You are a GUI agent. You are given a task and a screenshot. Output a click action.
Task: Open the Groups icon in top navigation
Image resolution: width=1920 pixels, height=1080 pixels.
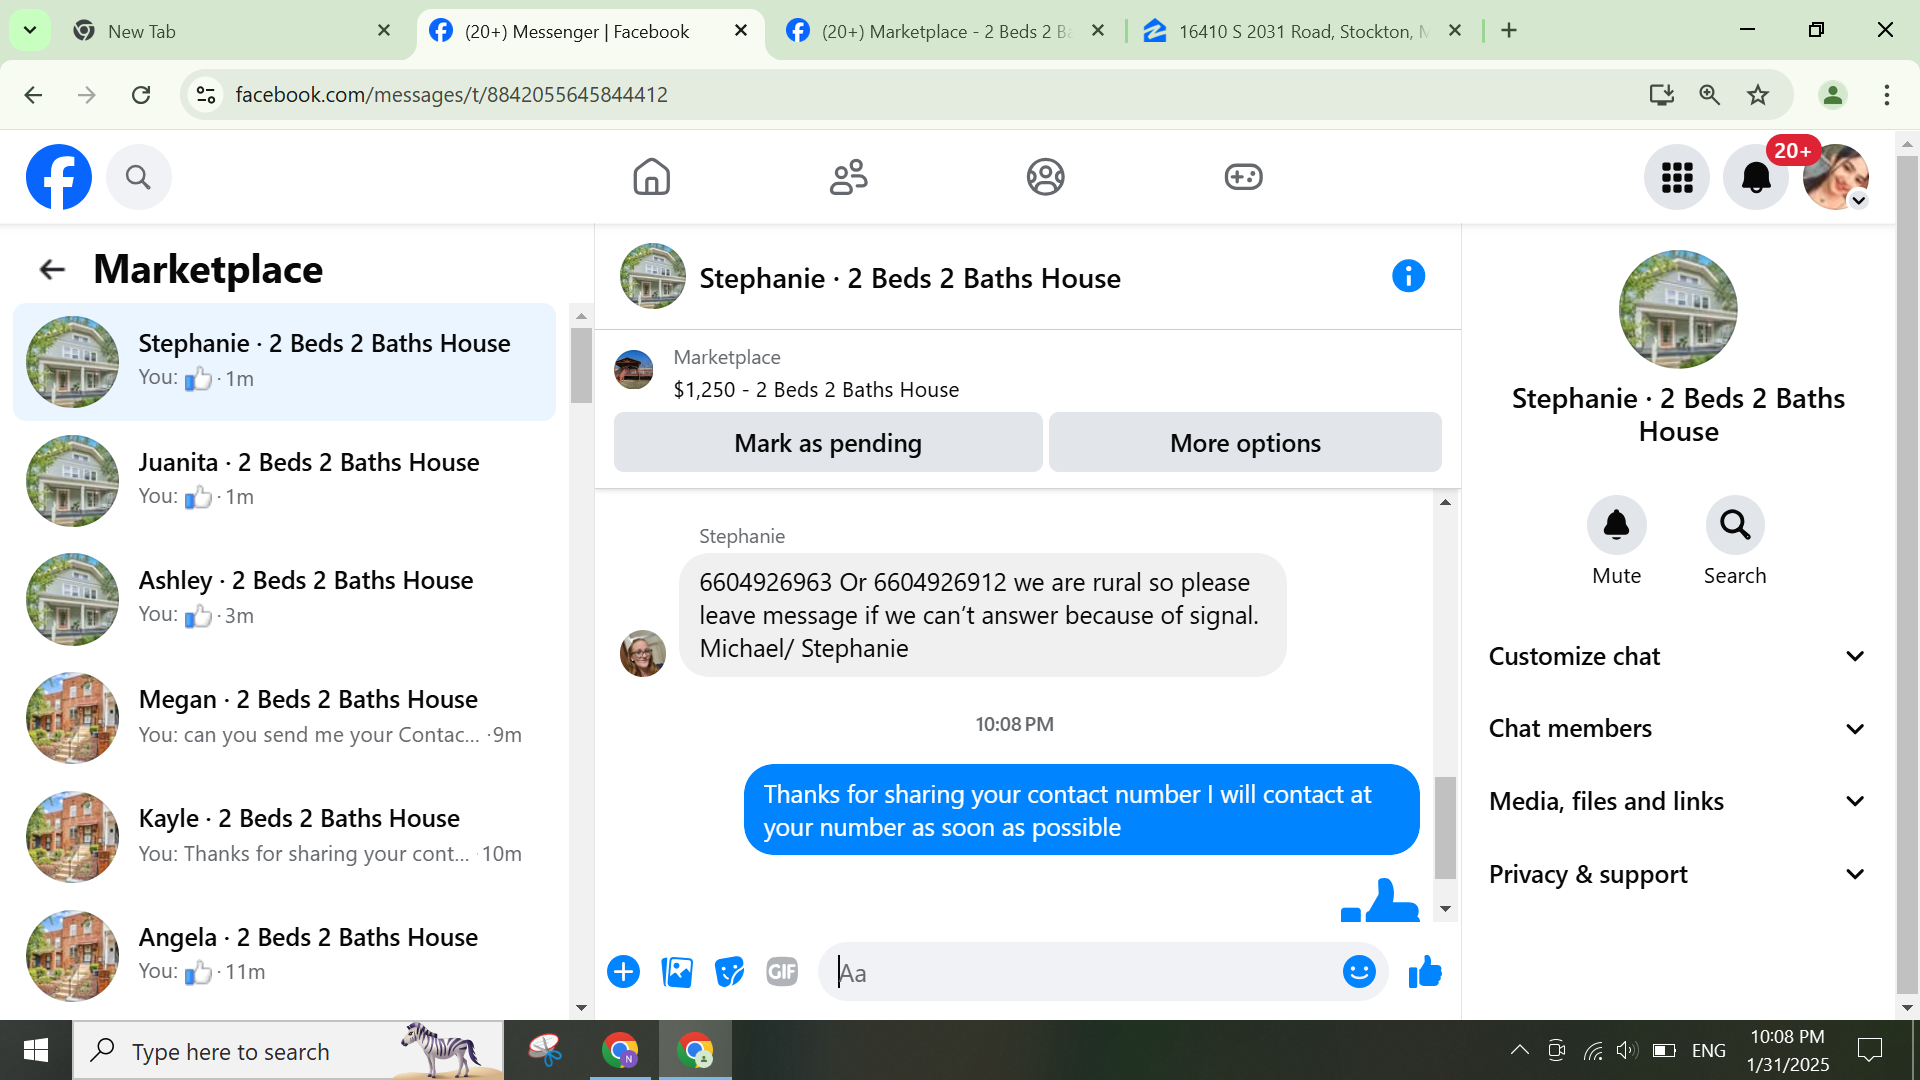click(1046, 177)
